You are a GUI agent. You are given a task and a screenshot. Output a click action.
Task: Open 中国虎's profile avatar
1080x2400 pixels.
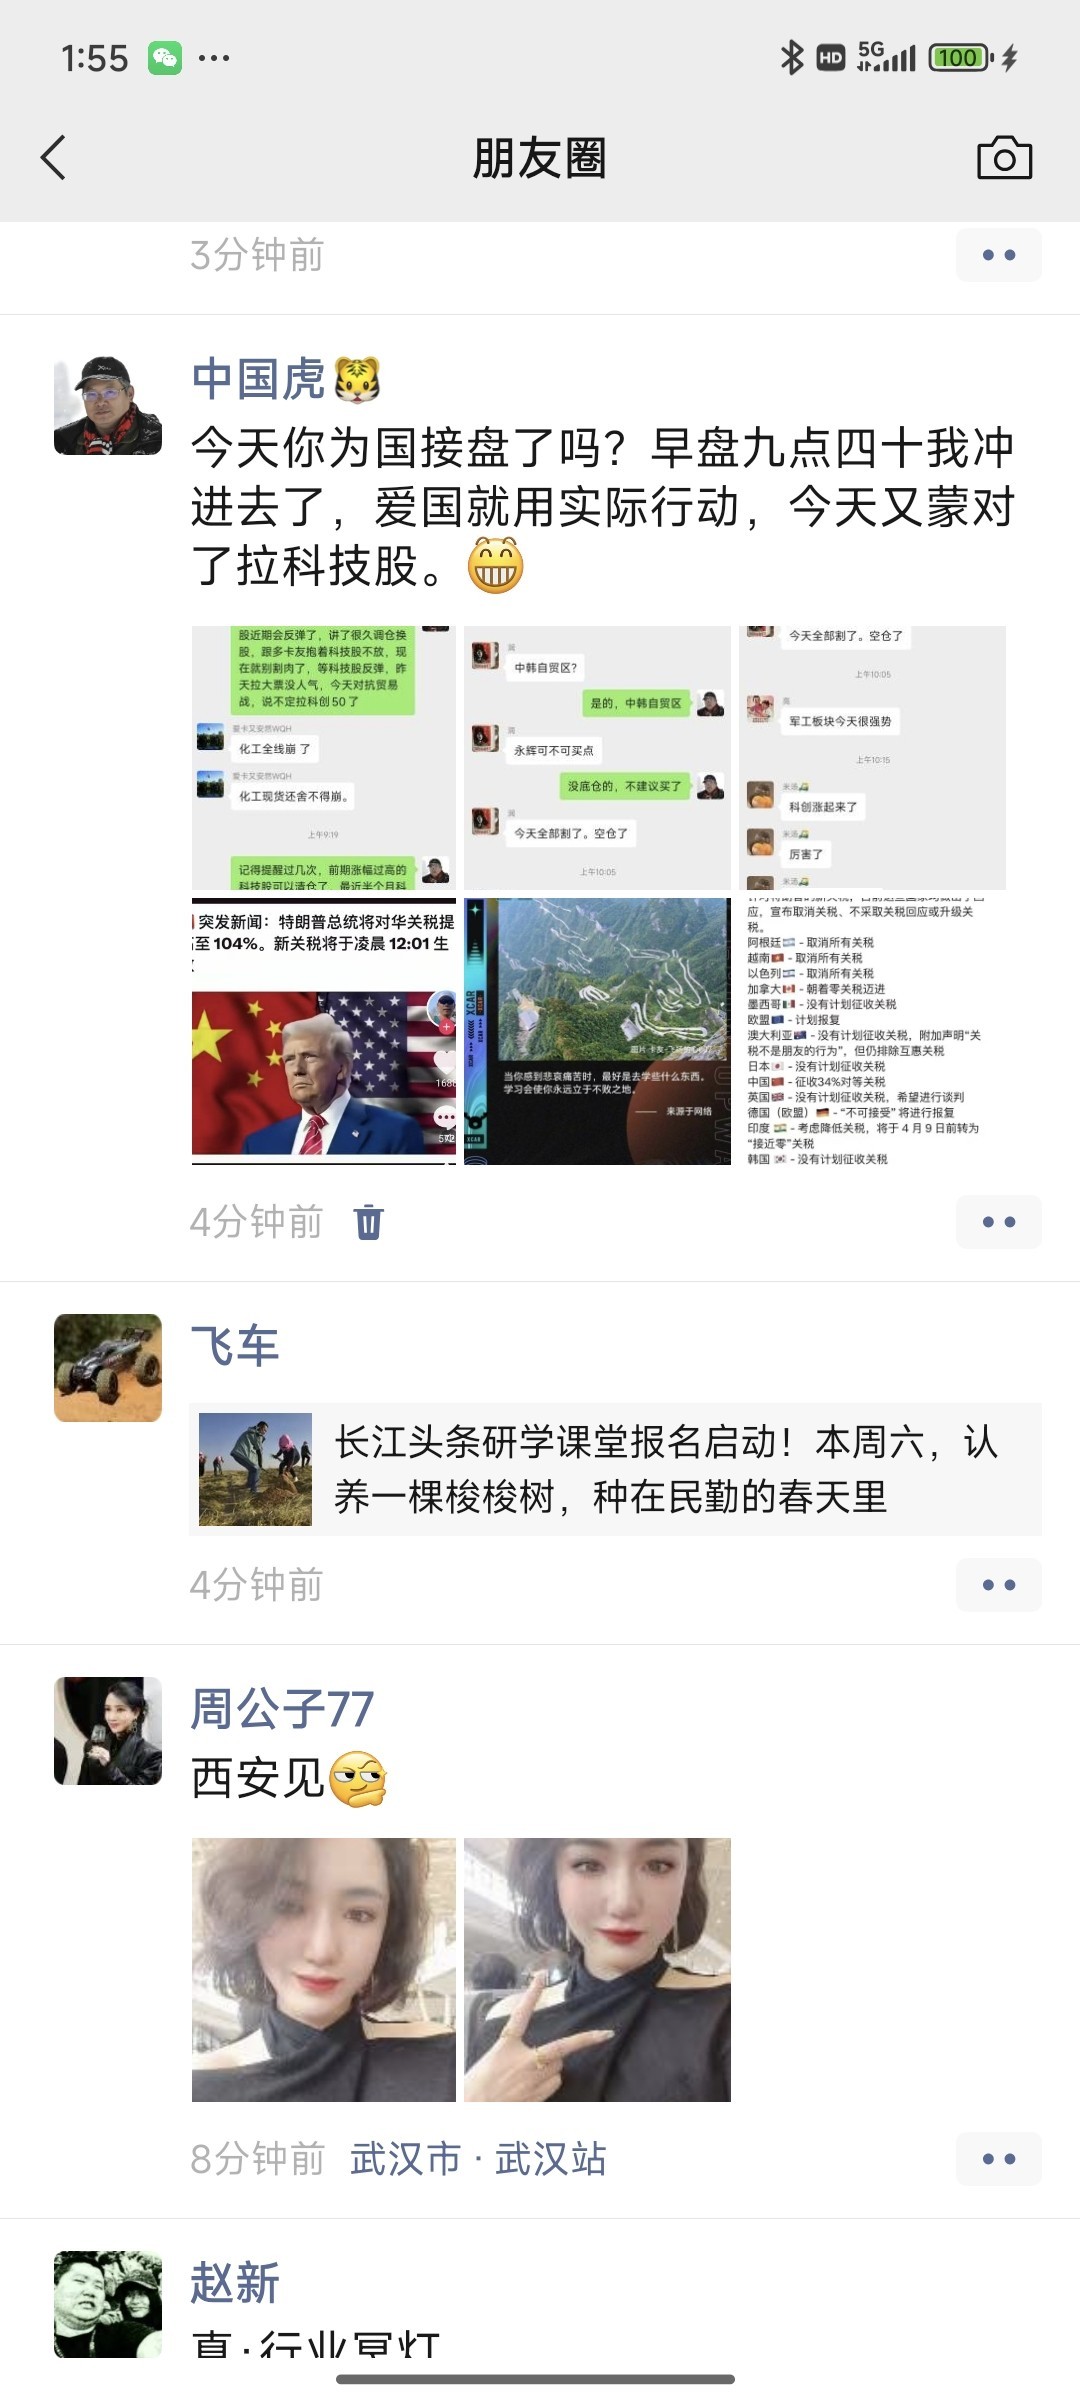coord(108,405)
